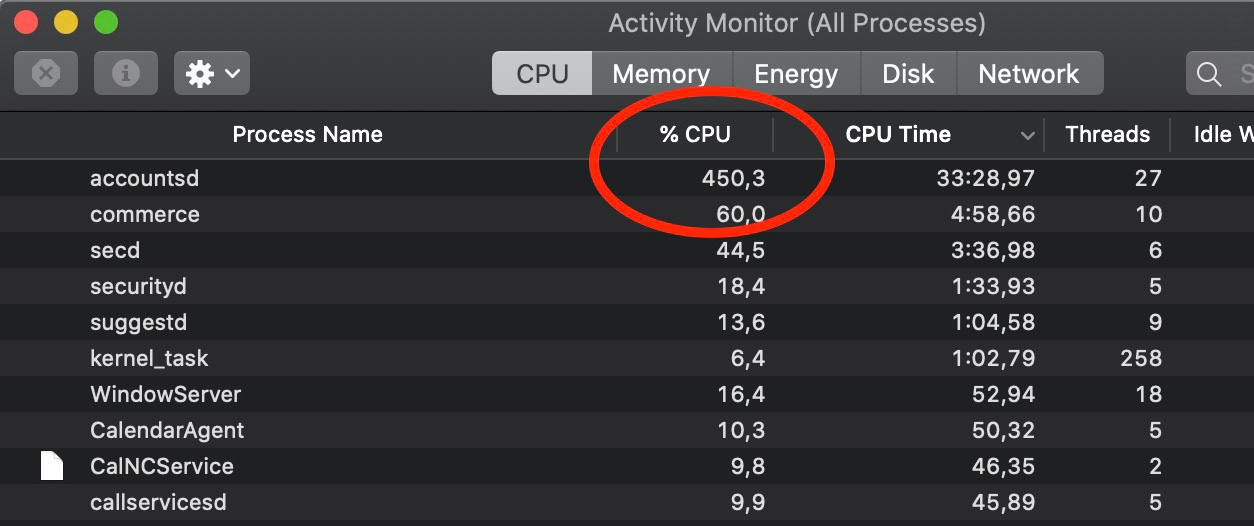Viewport: 1254px width, 526px height.
Task: Open the gear action menu
Action: coord(212,73)
